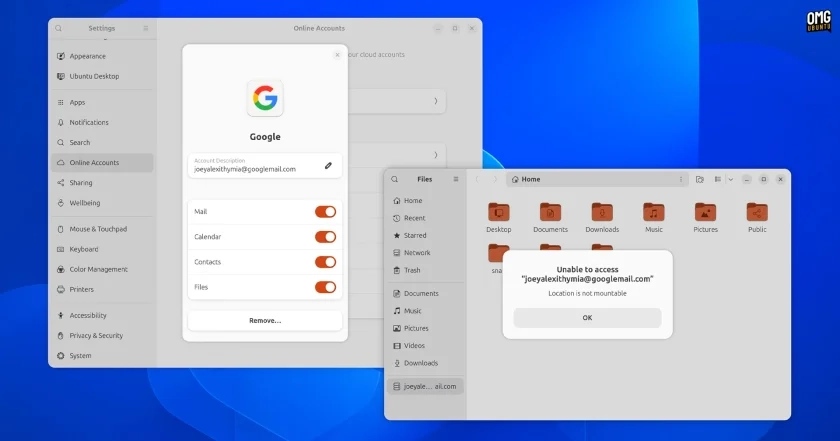Open Privacy & Security settings

click(x=102, y=335)
